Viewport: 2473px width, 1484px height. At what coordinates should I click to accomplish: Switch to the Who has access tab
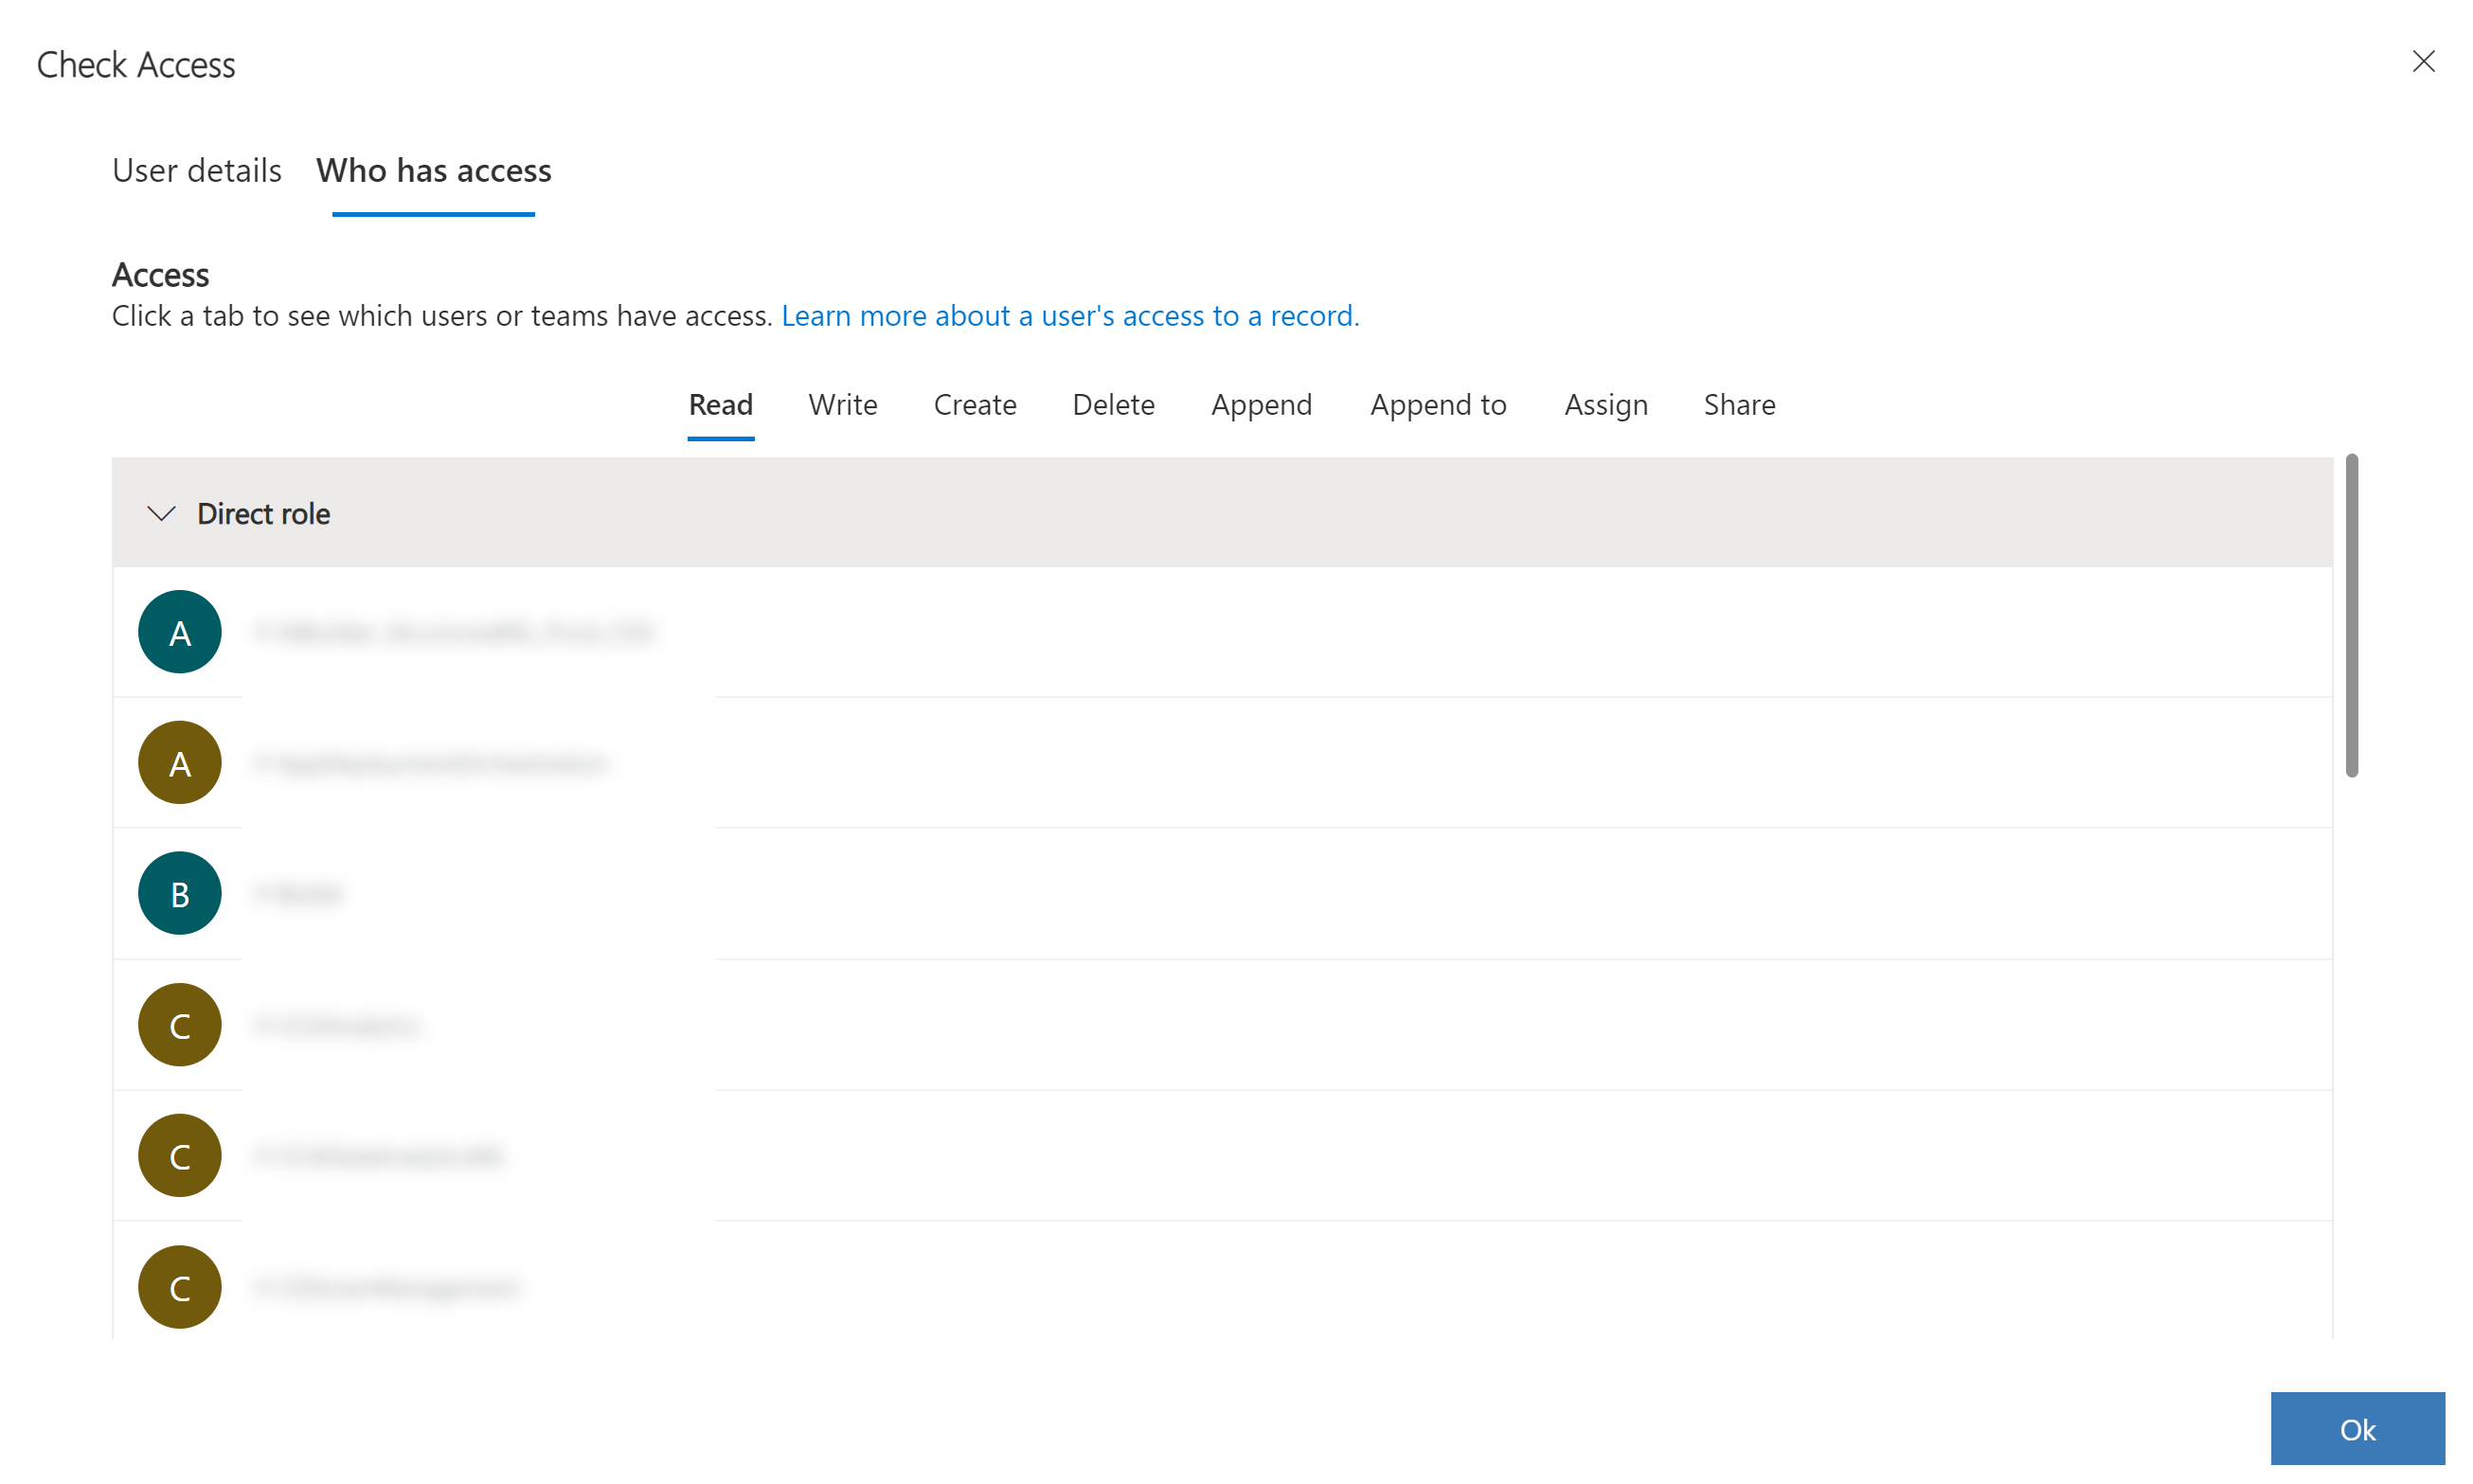point(433,170)
